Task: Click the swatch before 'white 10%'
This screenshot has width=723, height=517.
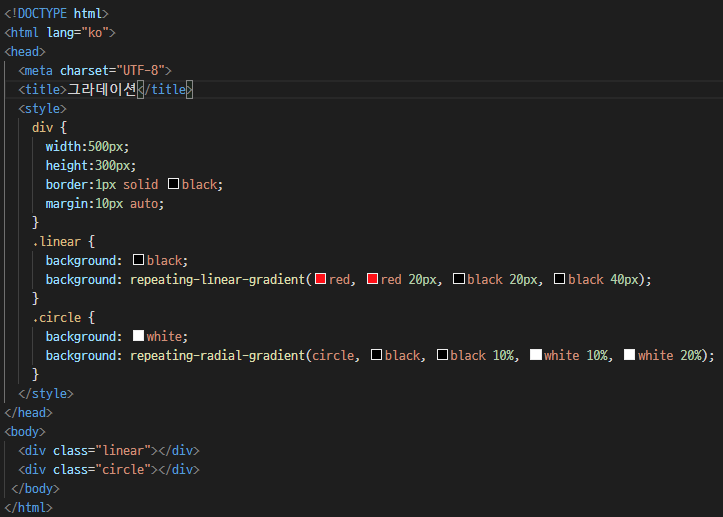Action: point(536,355)
